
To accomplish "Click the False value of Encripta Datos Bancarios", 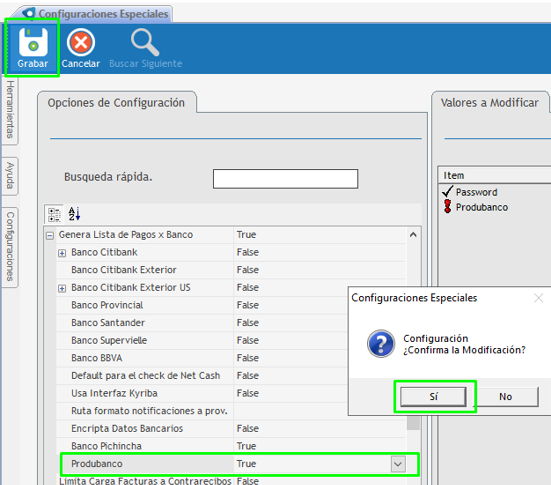I will (x=248, y=428).
